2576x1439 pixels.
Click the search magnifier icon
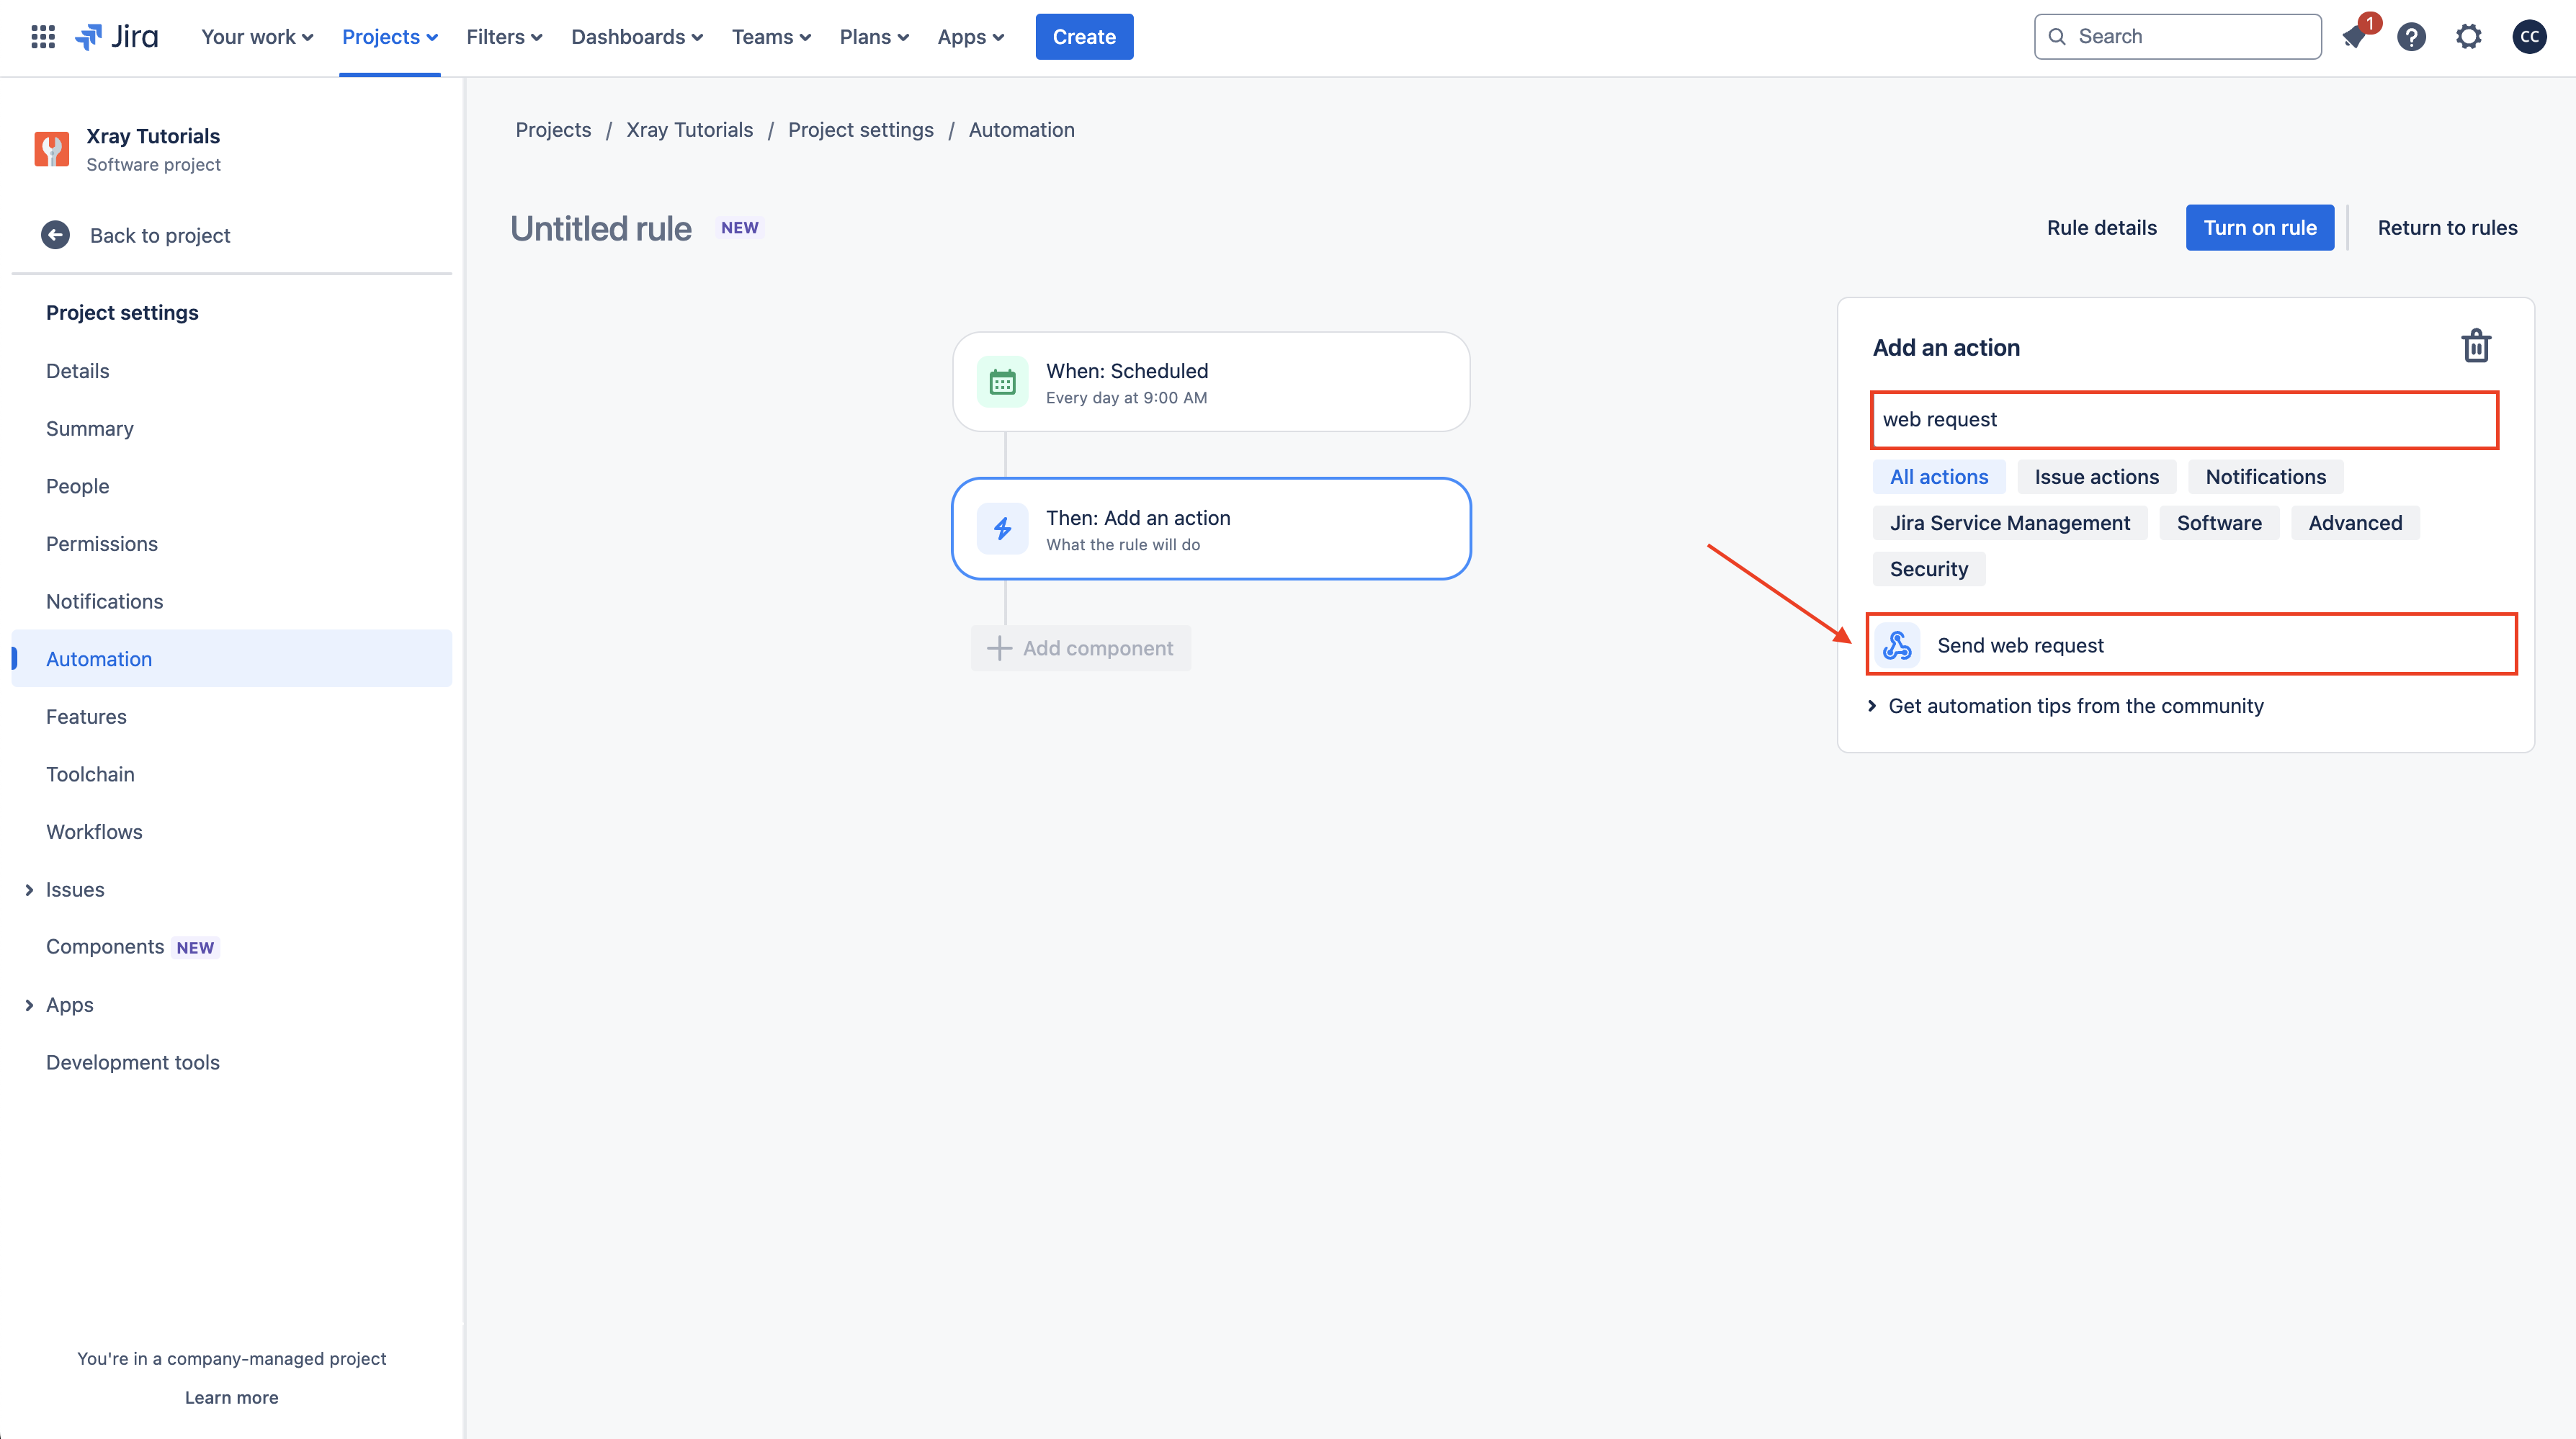click(x=2057, y=37)
